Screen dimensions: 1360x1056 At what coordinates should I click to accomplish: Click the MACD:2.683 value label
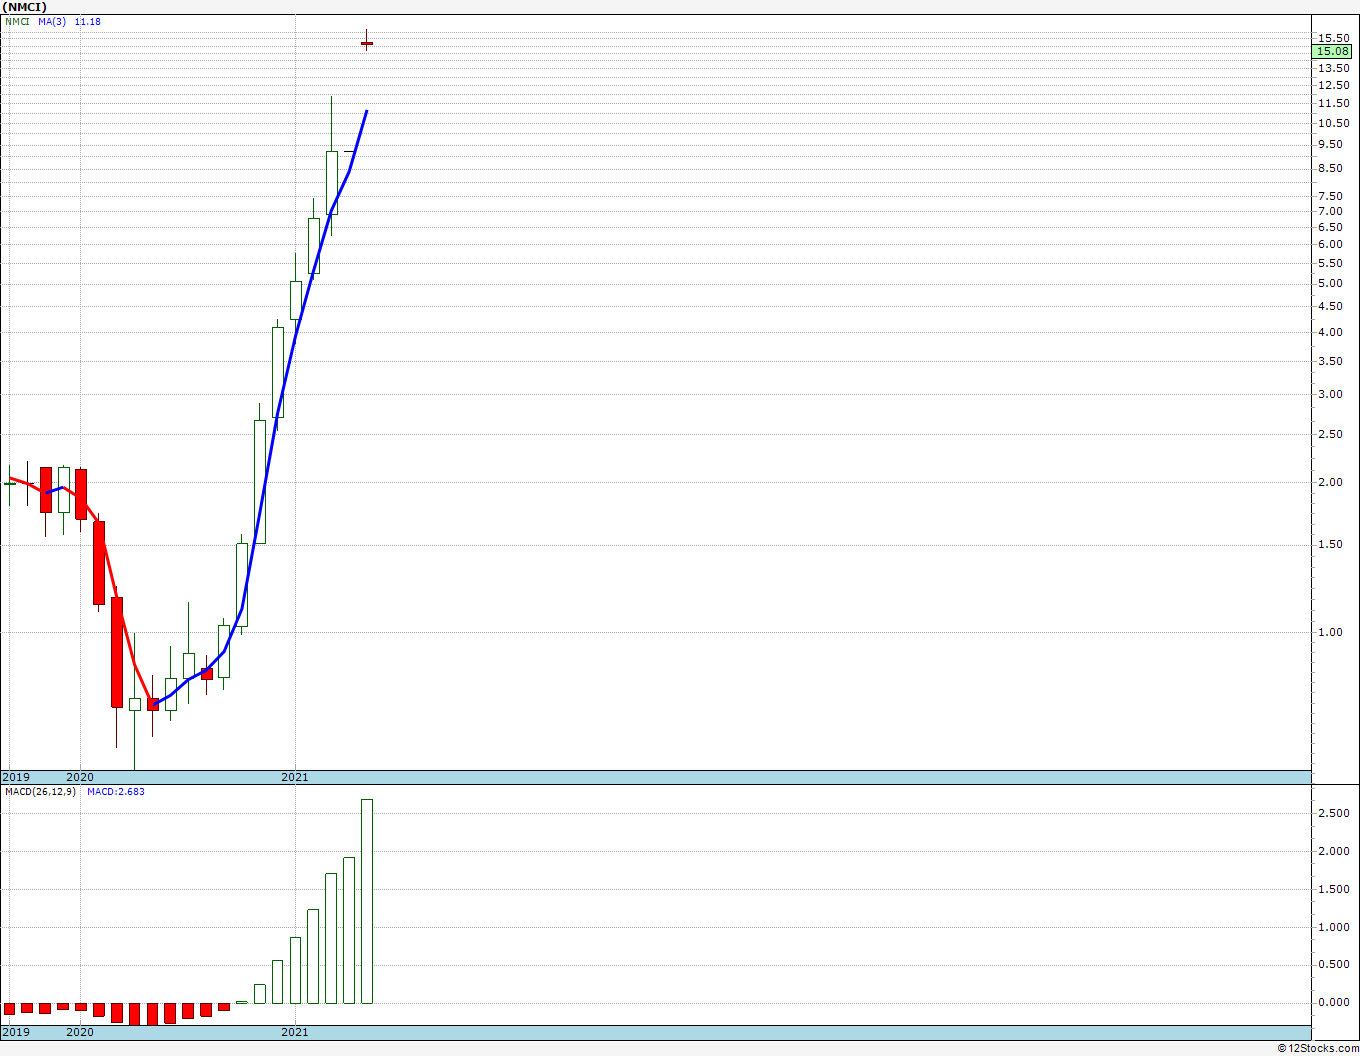(116, 791)
